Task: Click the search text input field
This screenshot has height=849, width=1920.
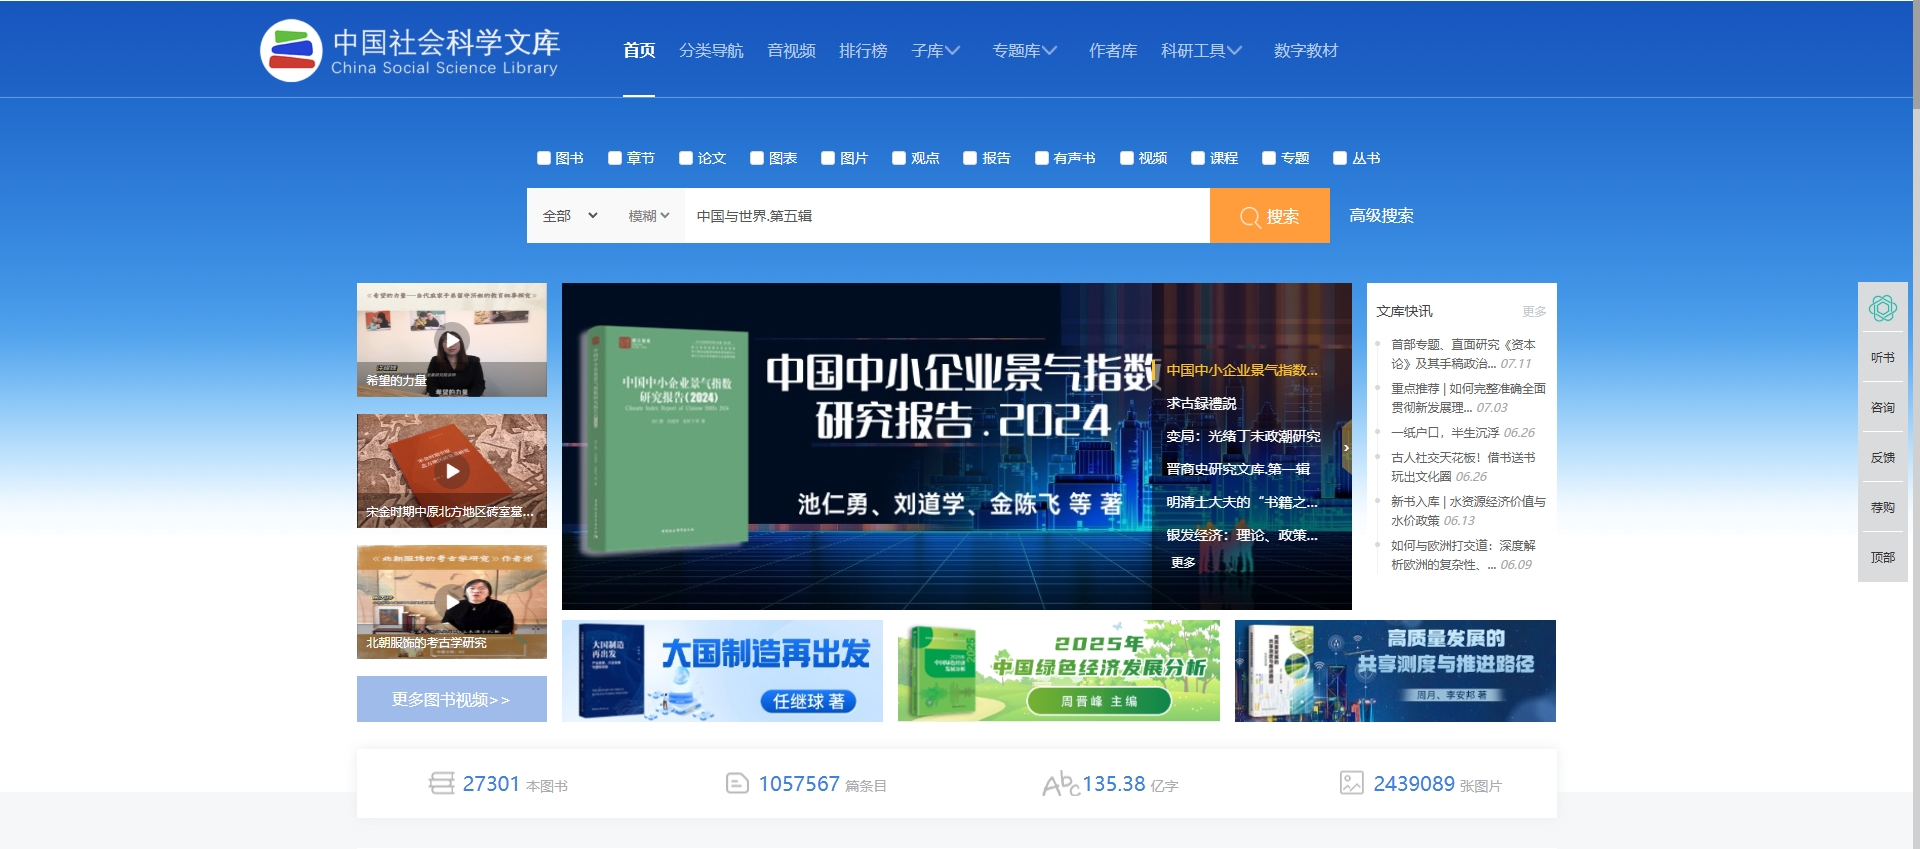Action: (945, 216)
